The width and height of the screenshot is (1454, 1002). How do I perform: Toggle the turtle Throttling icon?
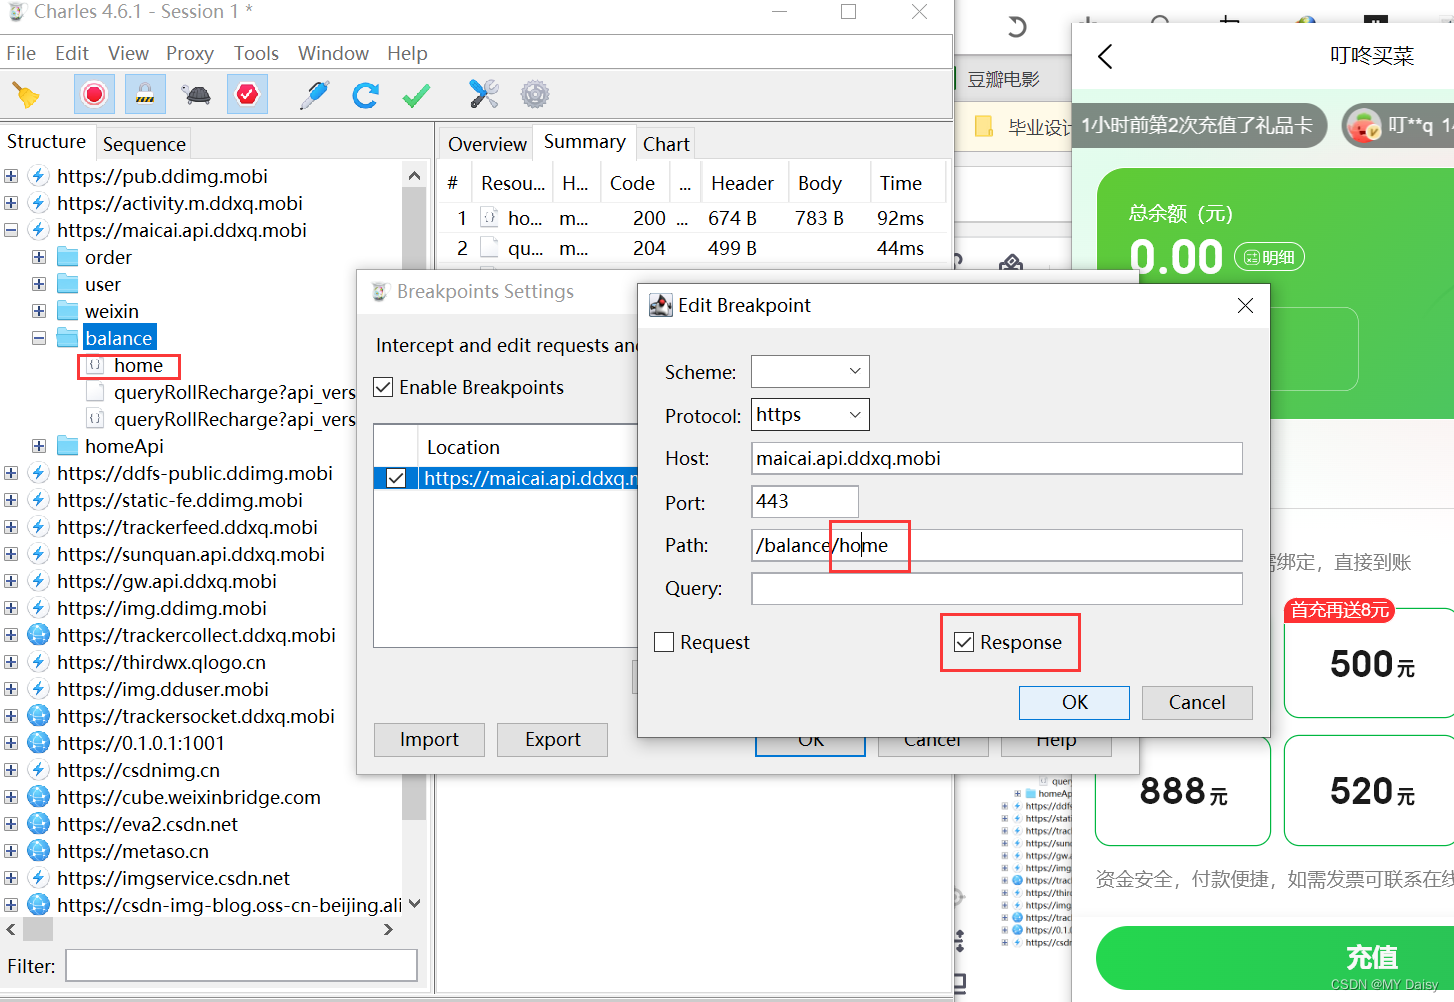[196, 95]
